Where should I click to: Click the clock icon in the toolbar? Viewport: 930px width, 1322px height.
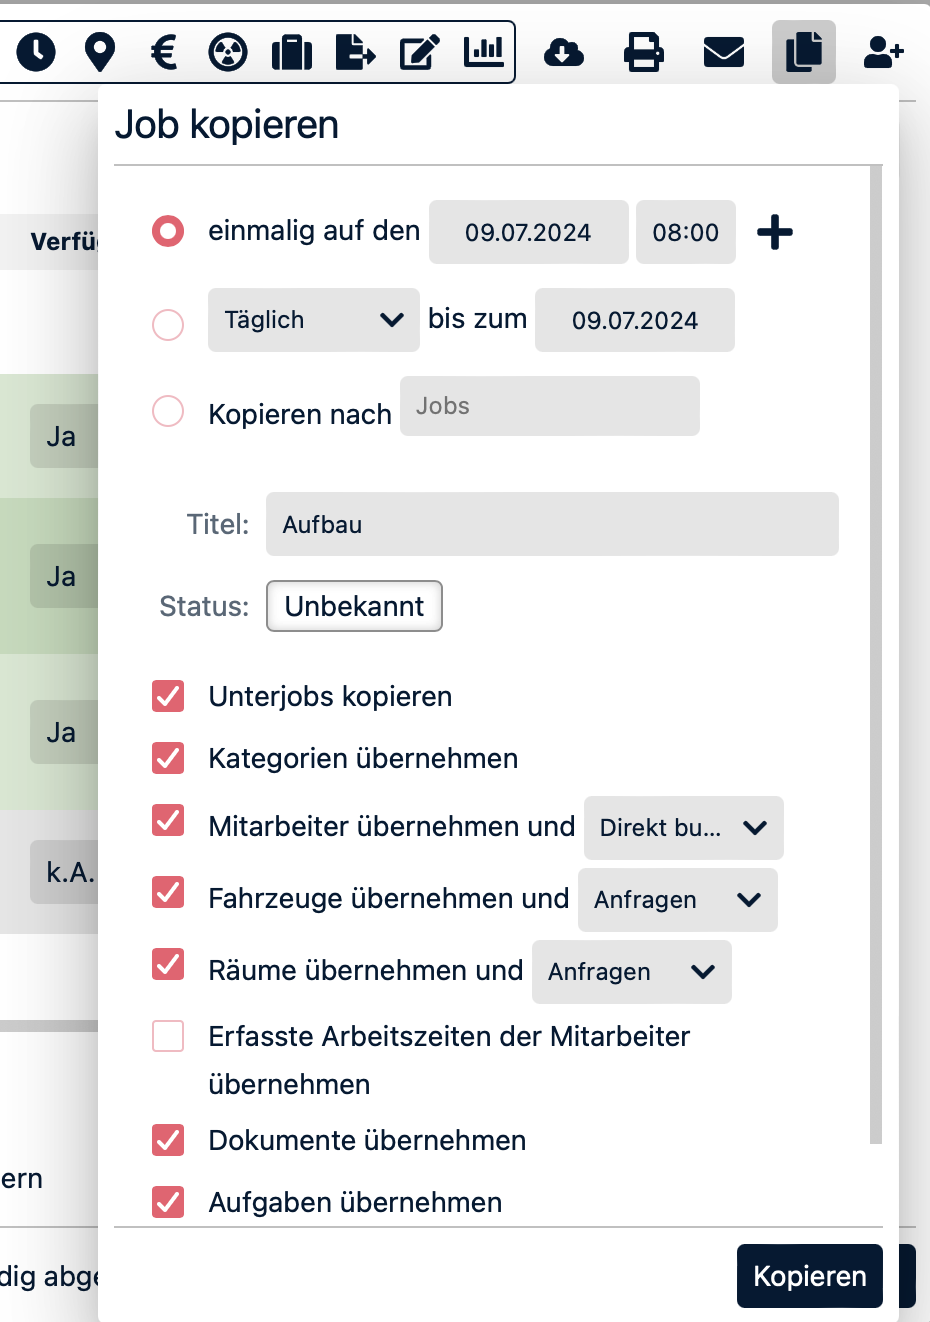pos(36,51)
